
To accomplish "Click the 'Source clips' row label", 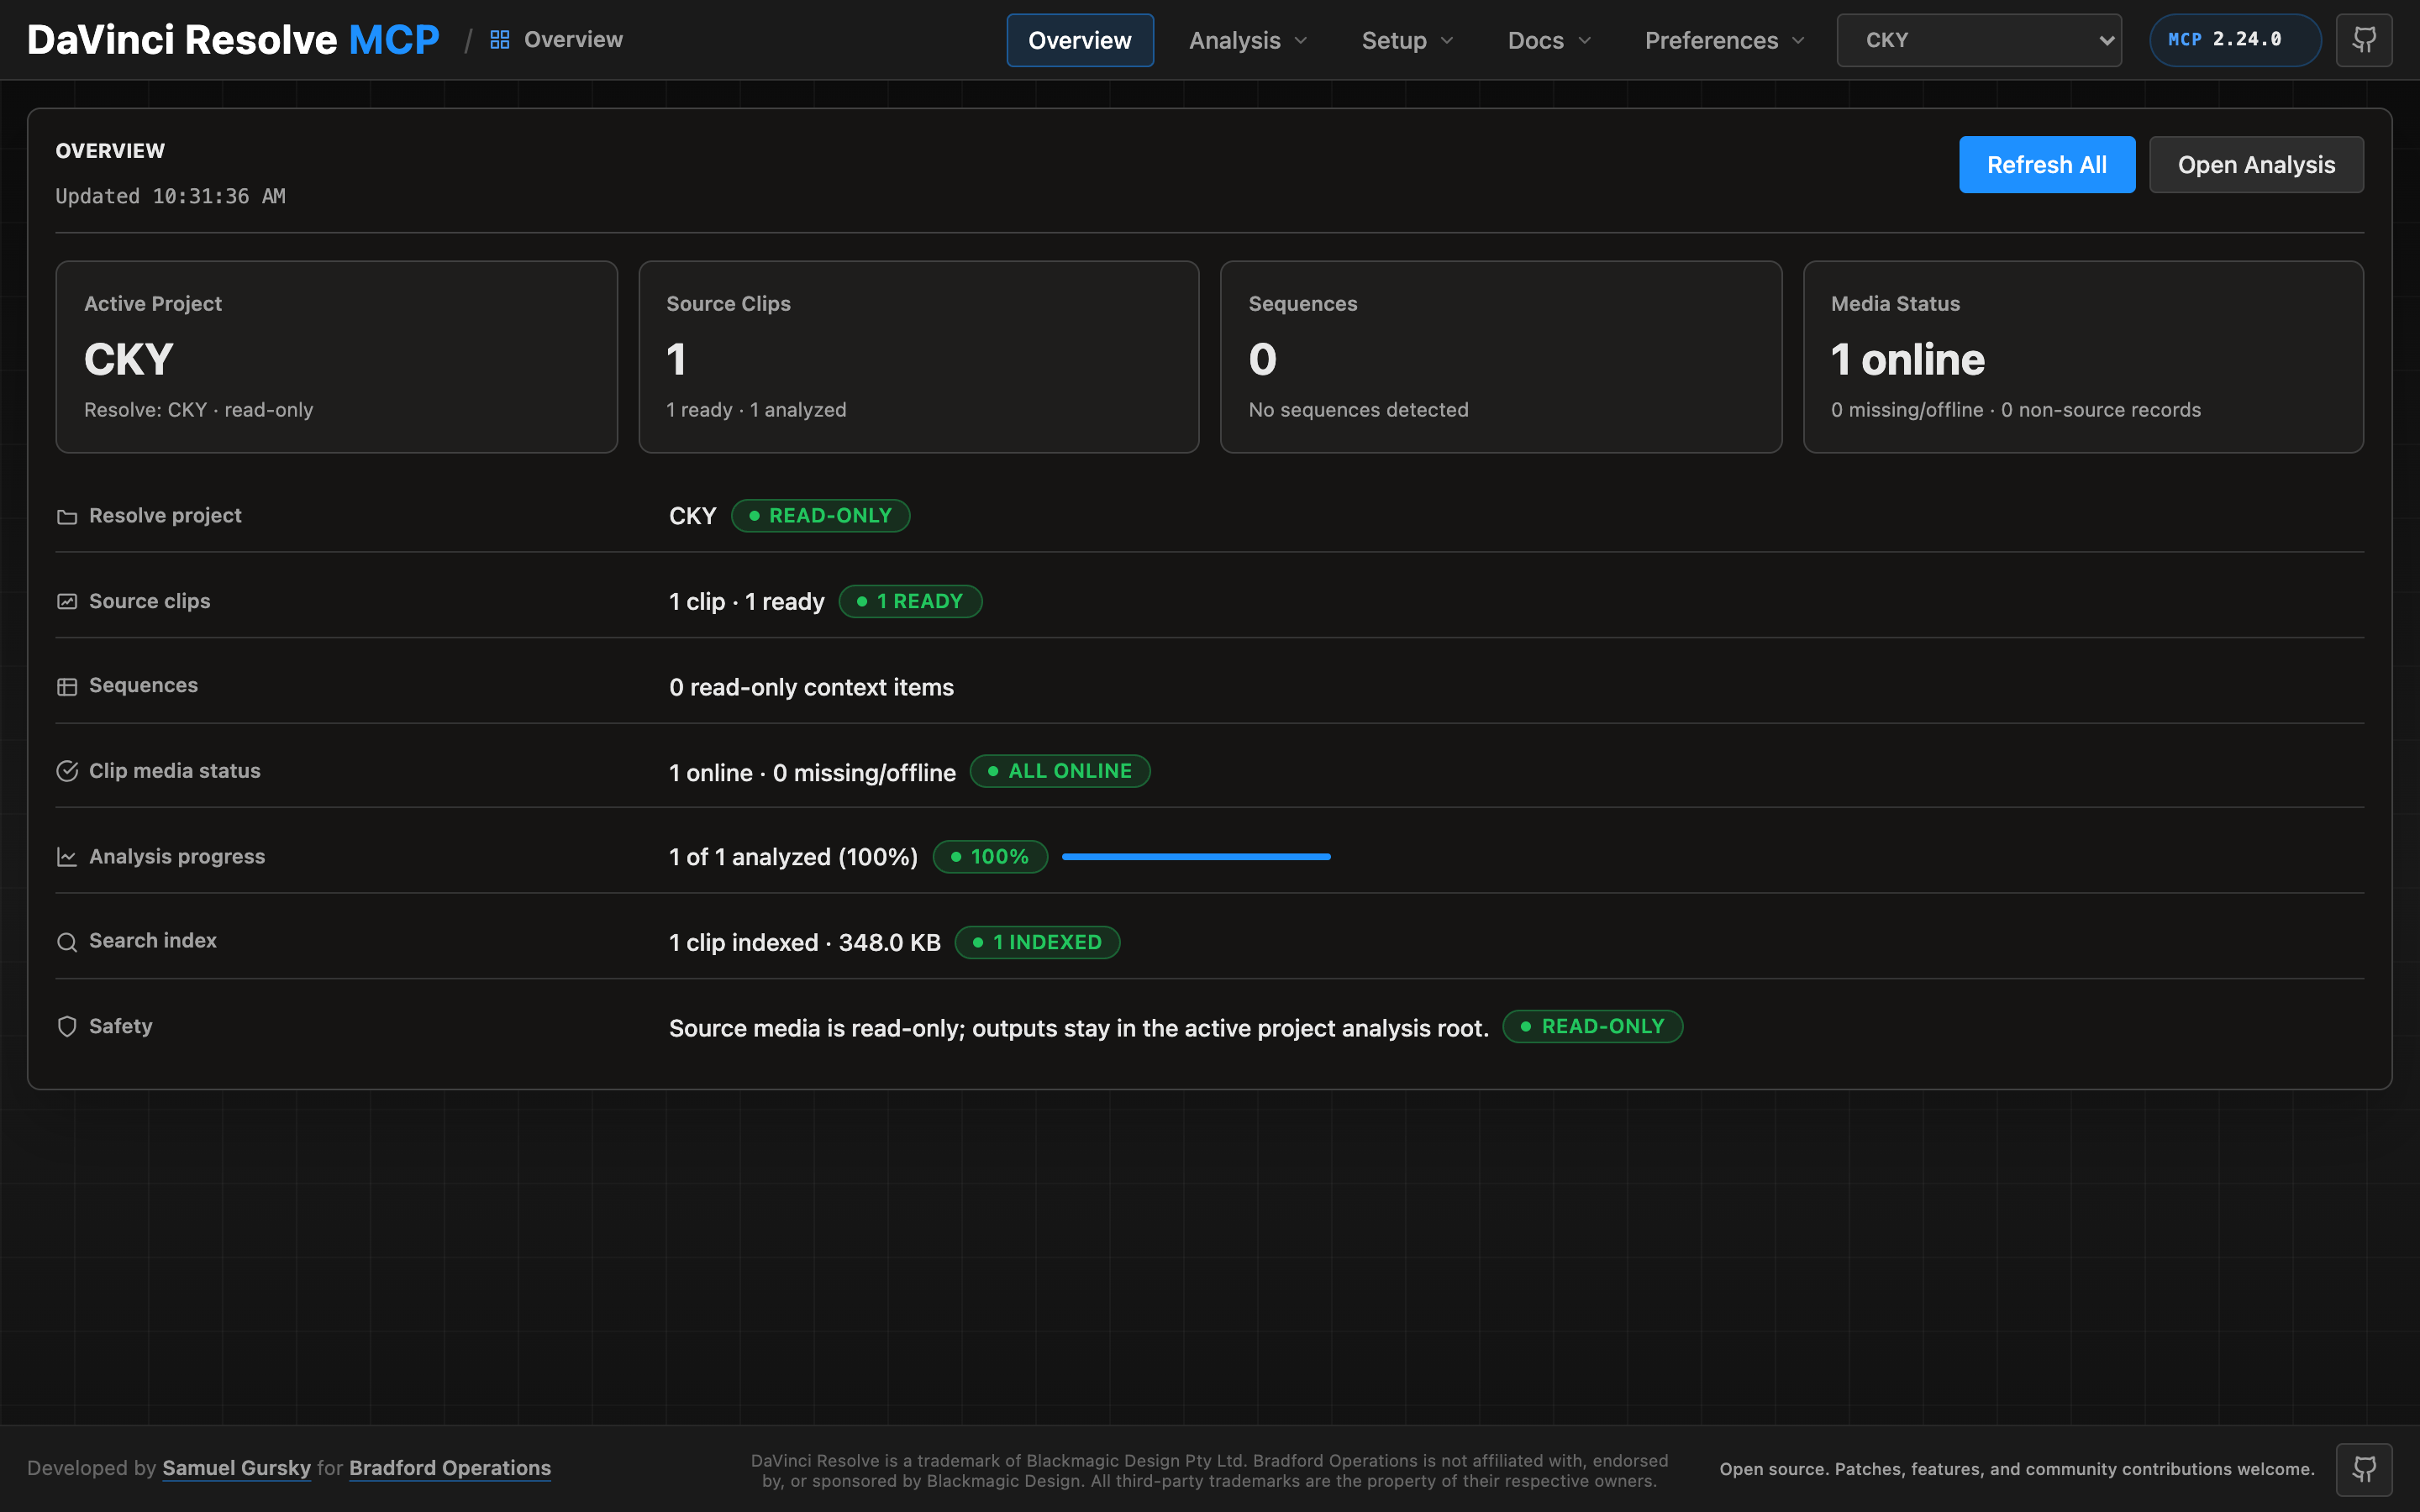I will 150,601.
